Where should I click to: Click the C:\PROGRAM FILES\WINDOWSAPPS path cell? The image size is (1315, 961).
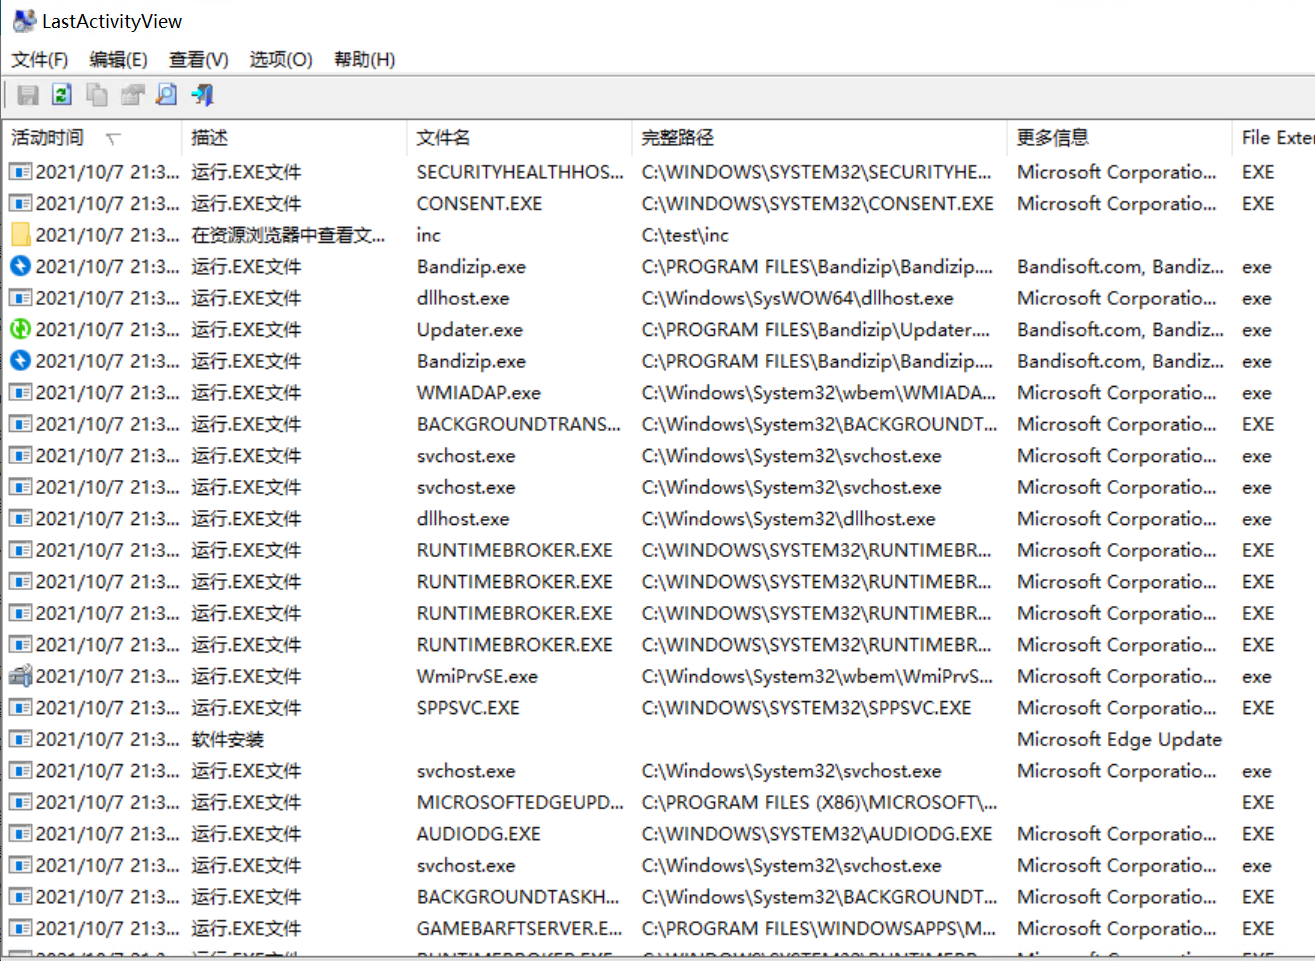click(819, 928)
